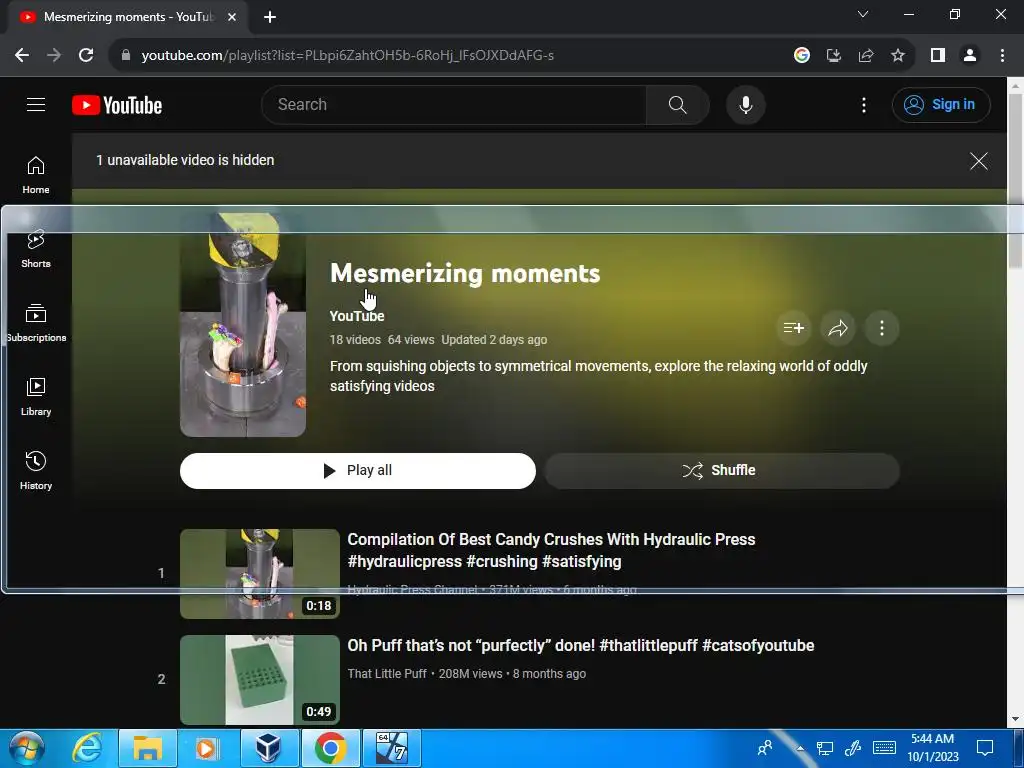
Task: Launch Internet Explorer from the taskbar
Action: click(x=87, y=748)
